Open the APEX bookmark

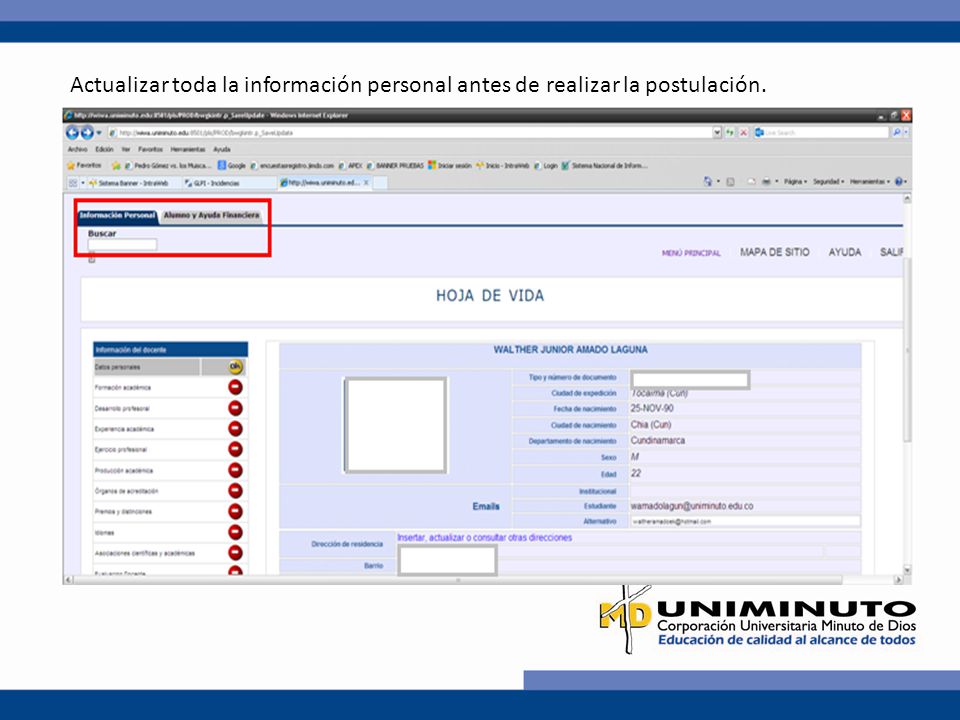click(x=351, y=166)
